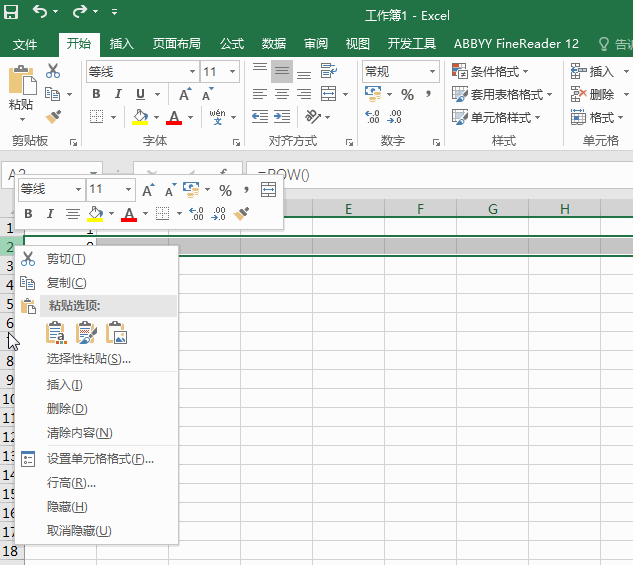Toggle Bold in the ribbon font group
Viewport: 633px width, 565px height.
(x=96, y=94)
